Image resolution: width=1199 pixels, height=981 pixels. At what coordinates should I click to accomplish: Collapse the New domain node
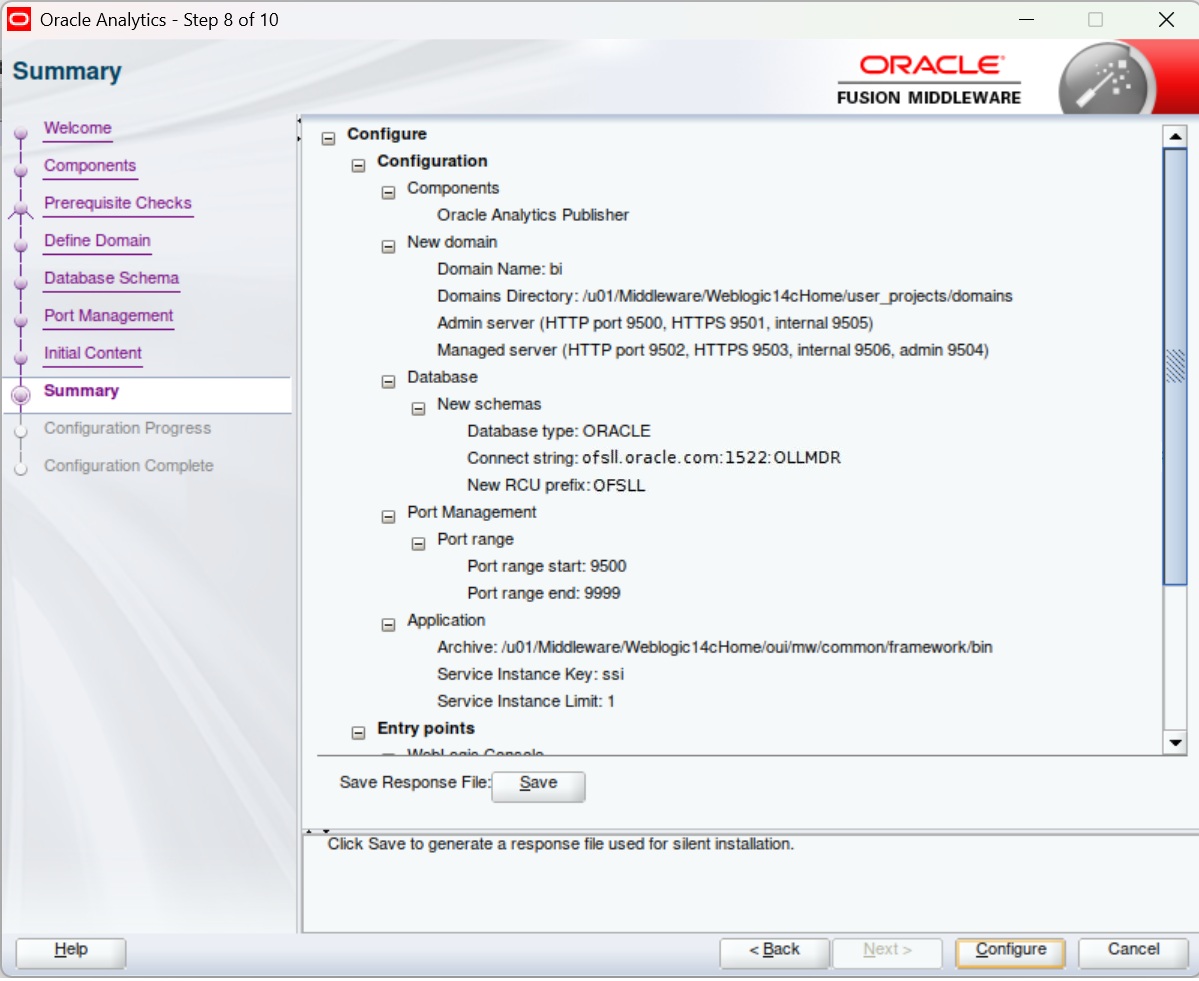[x=388, y=247]
